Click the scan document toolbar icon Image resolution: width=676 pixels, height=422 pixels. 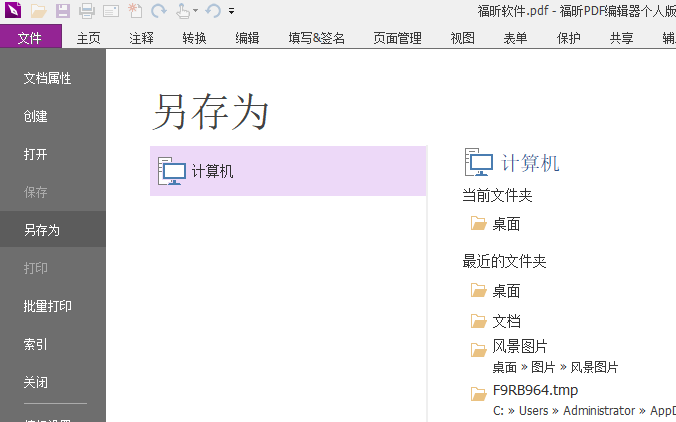[111, 11]
